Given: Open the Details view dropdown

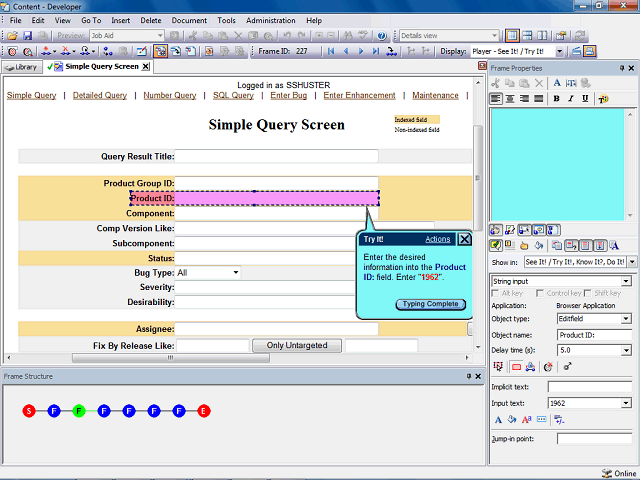Looking at the screenshot, I should point(495,36).
